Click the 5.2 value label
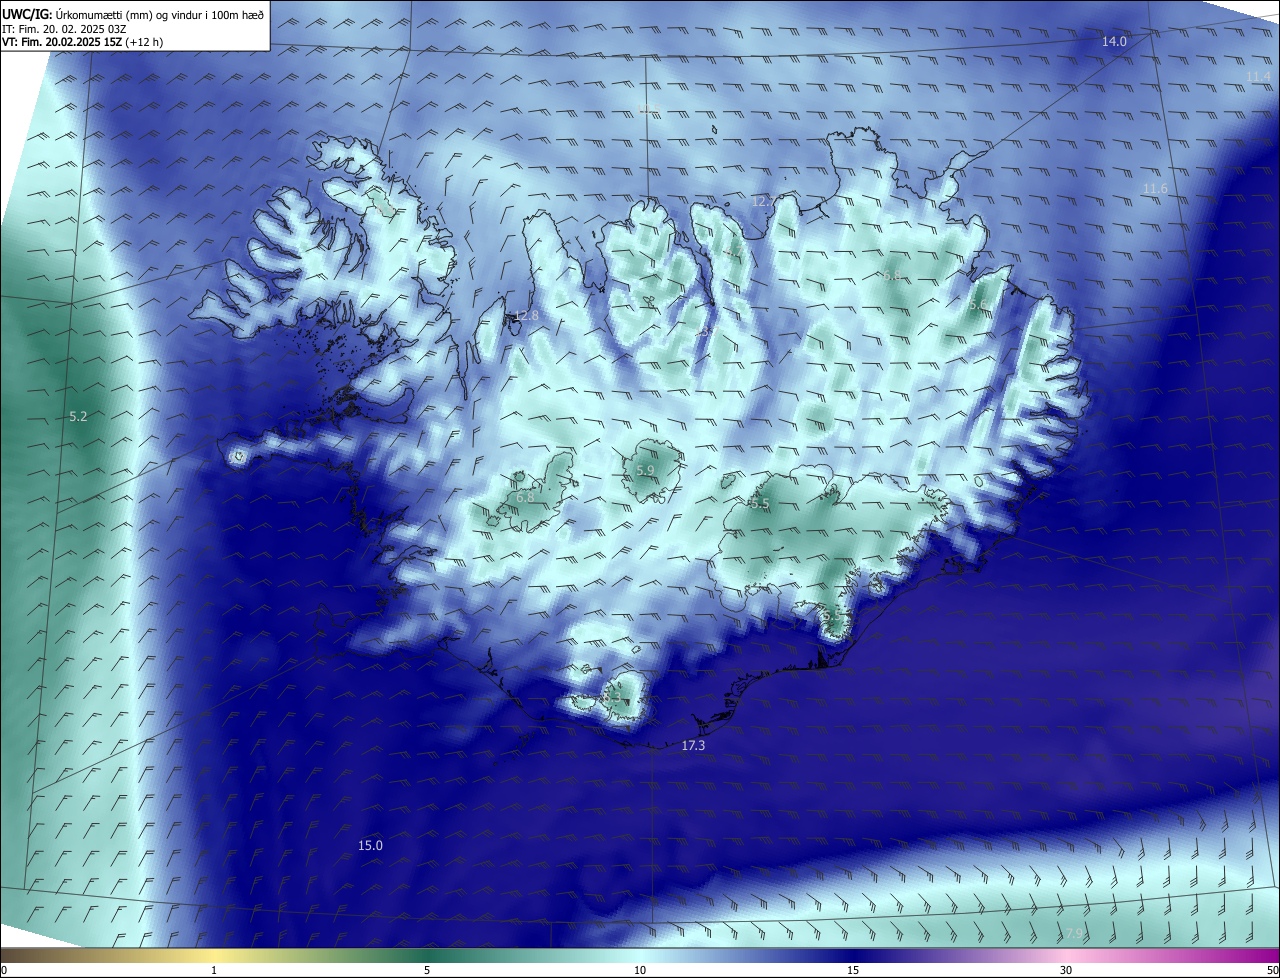 coord(78,416)
